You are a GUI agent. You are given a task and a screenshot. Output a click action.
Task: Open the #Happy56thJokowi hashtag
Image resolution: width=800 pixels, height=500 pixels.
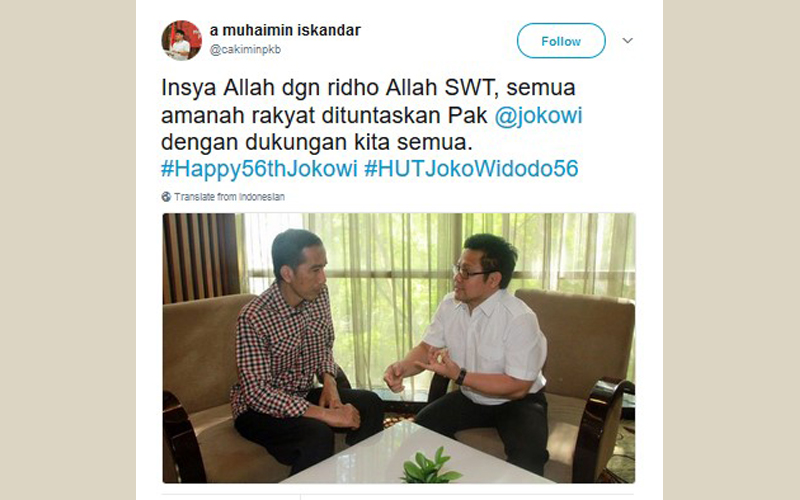click(259, 169)
